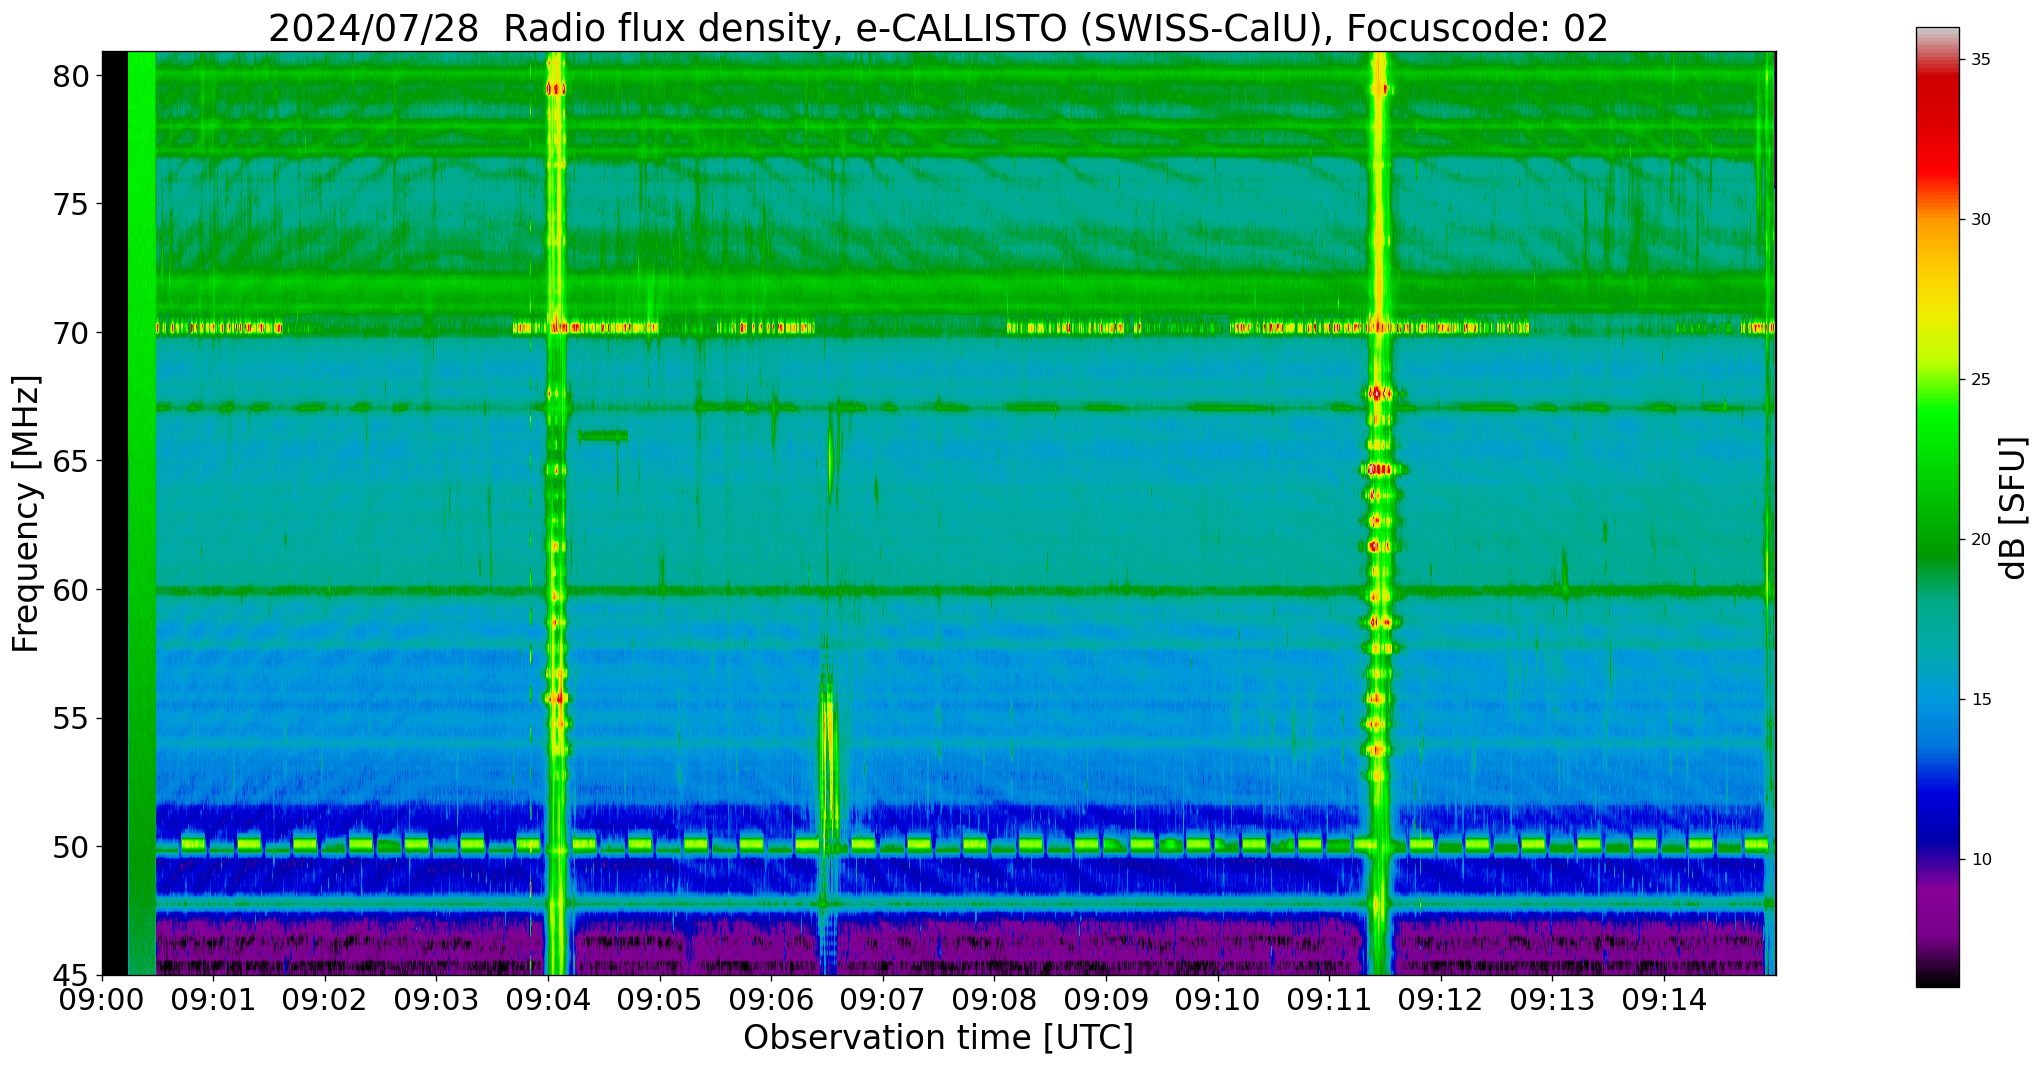Viewport: 2043px width, 1067px height.
Task: Click the 09:04 time tick label
Action: pos(548,999)
